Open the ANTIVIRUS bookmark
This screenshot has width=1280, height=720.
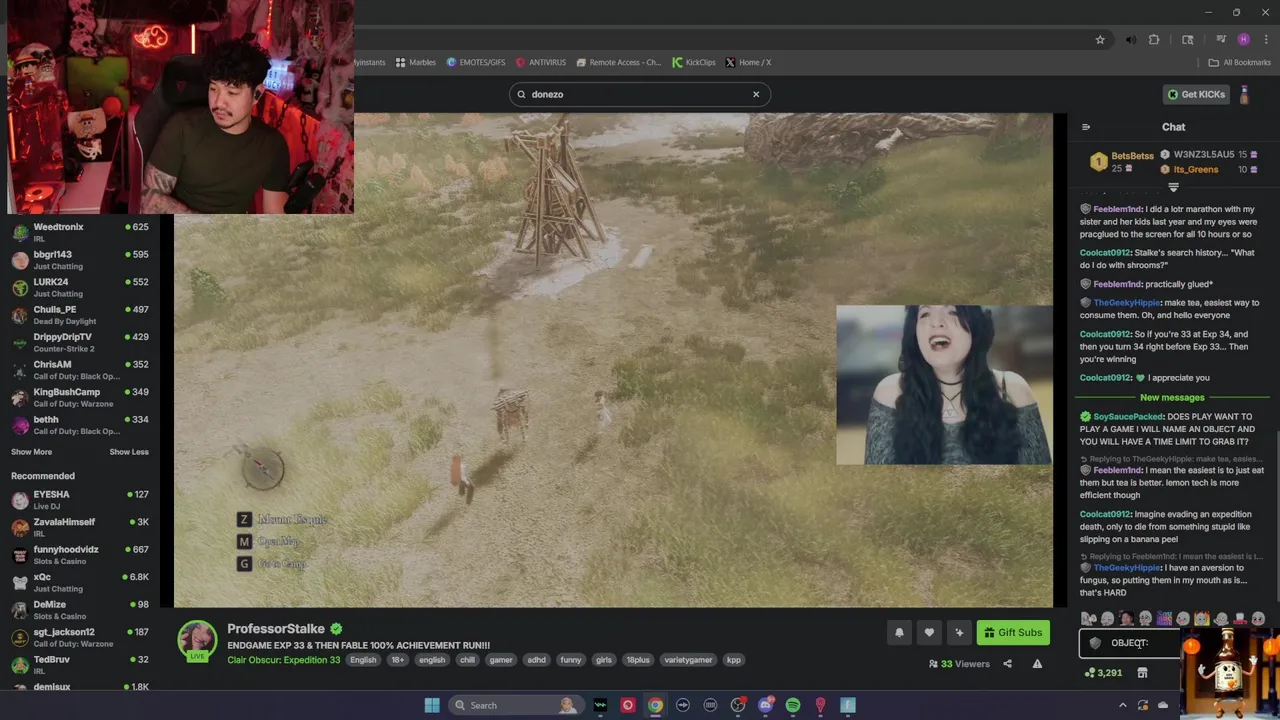tap(541, 62)
